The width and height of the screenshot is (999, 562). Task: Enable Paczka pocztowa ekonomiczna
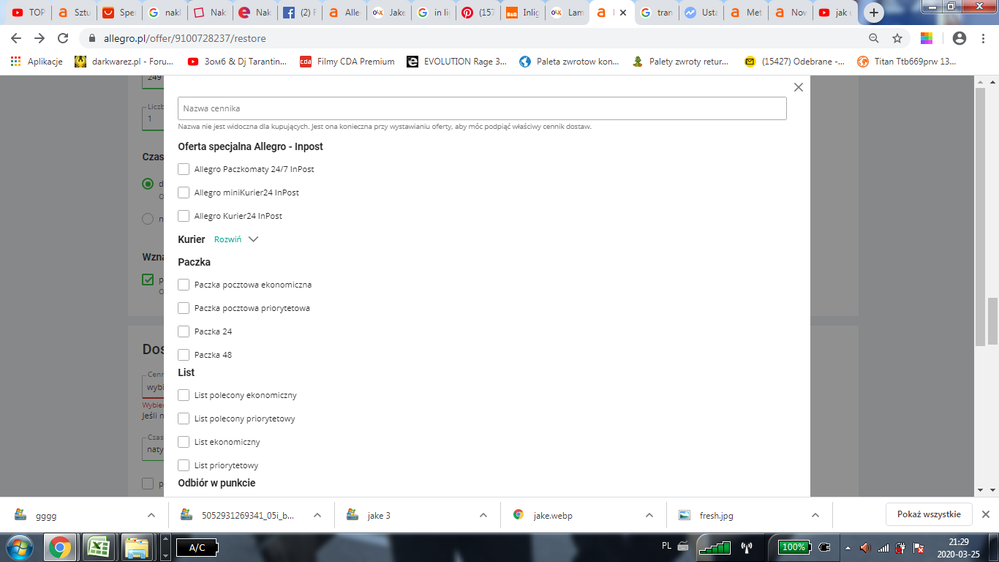click(183, 285)
